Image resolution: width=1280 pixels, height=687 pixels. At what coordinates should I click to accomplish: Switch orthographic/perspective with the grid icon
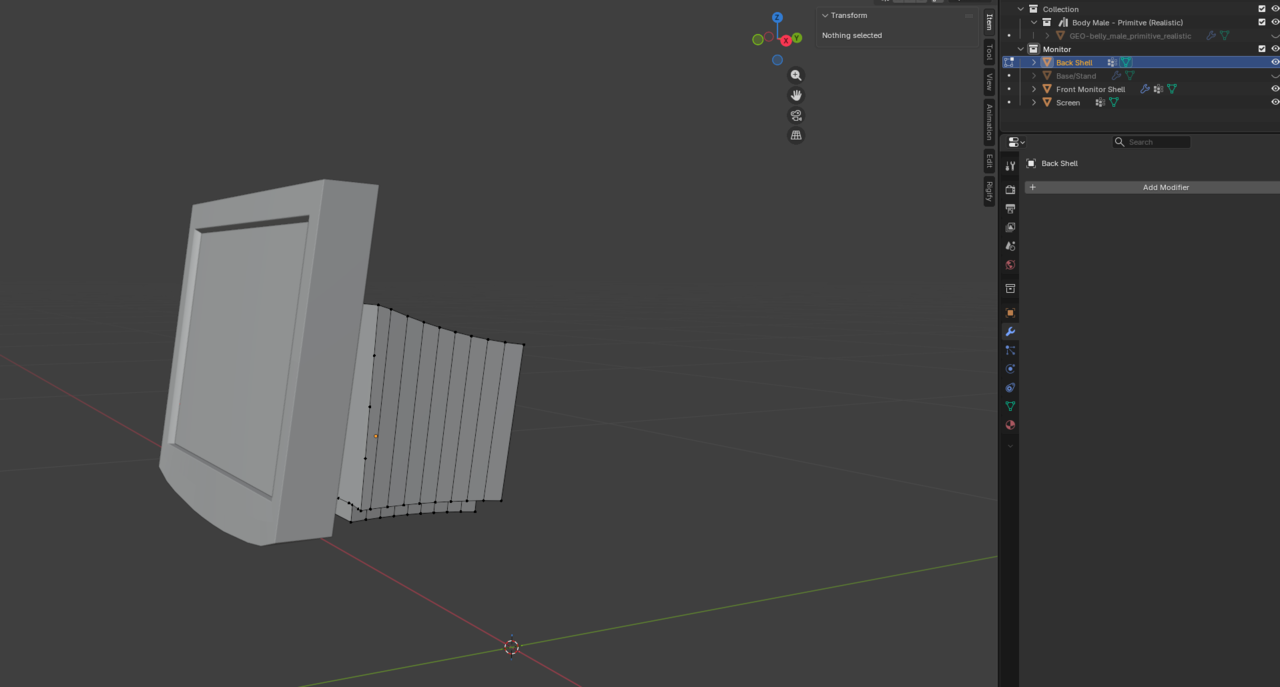796,135
